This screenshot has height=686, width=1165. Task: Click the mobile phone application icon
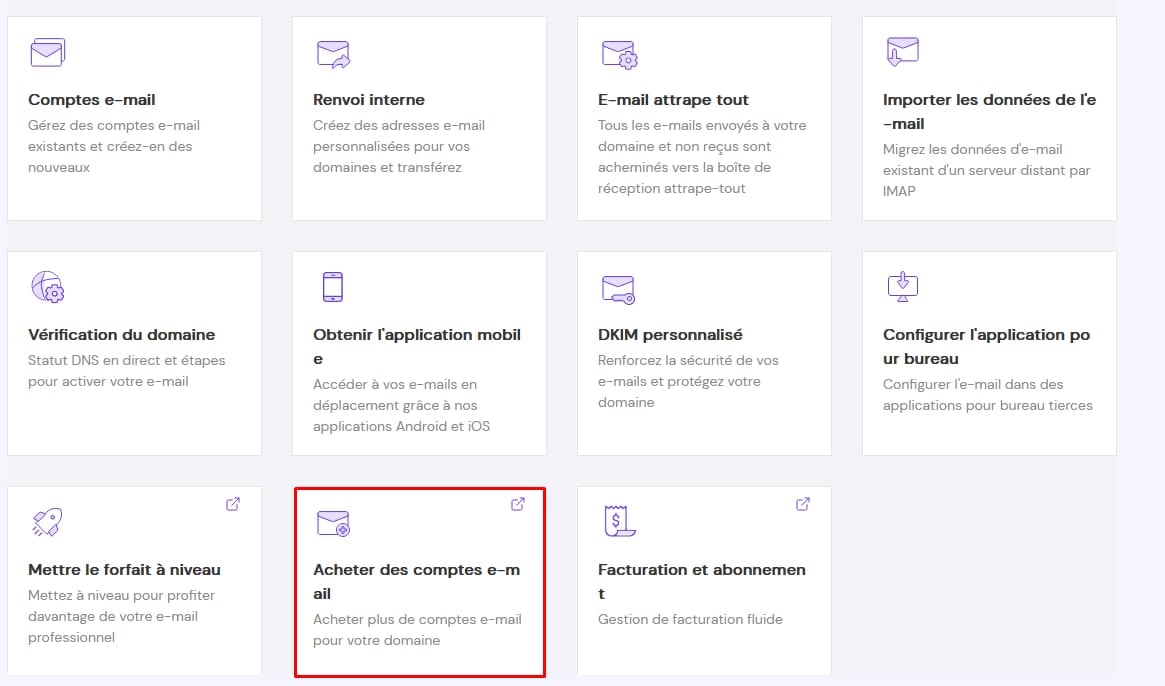[x=333, y=287]
